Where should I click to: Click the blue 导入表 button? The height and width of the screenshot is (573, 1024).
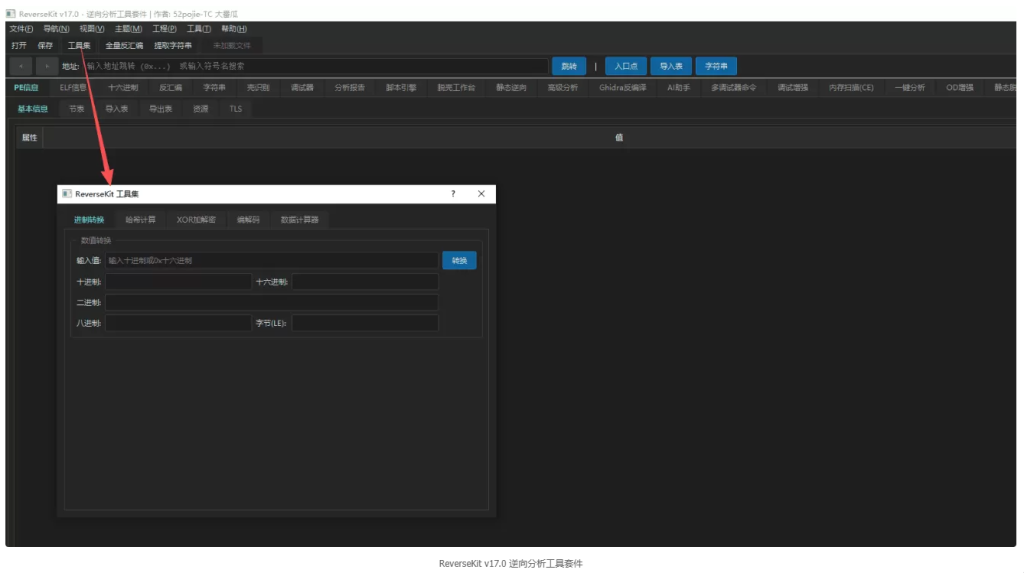671,66
